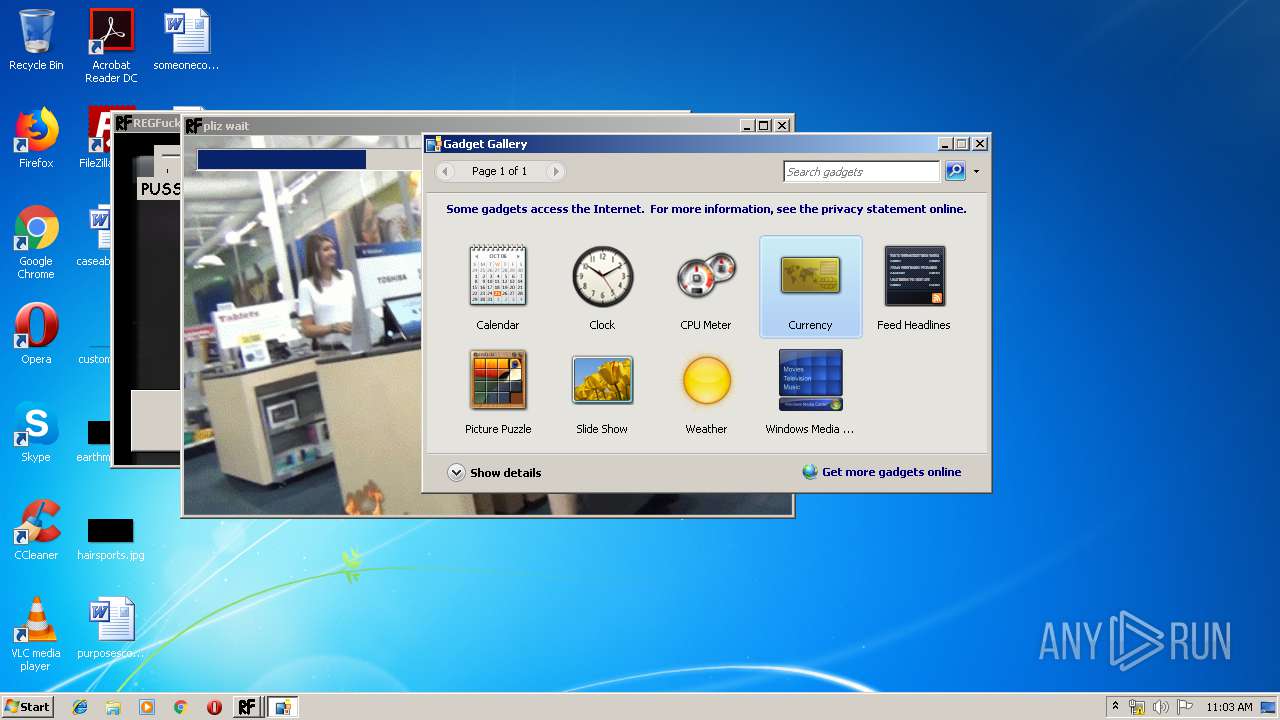Switch to the RF app taskbar button
Viewport: 1280px width, 720px height.
tap(246, 707)
